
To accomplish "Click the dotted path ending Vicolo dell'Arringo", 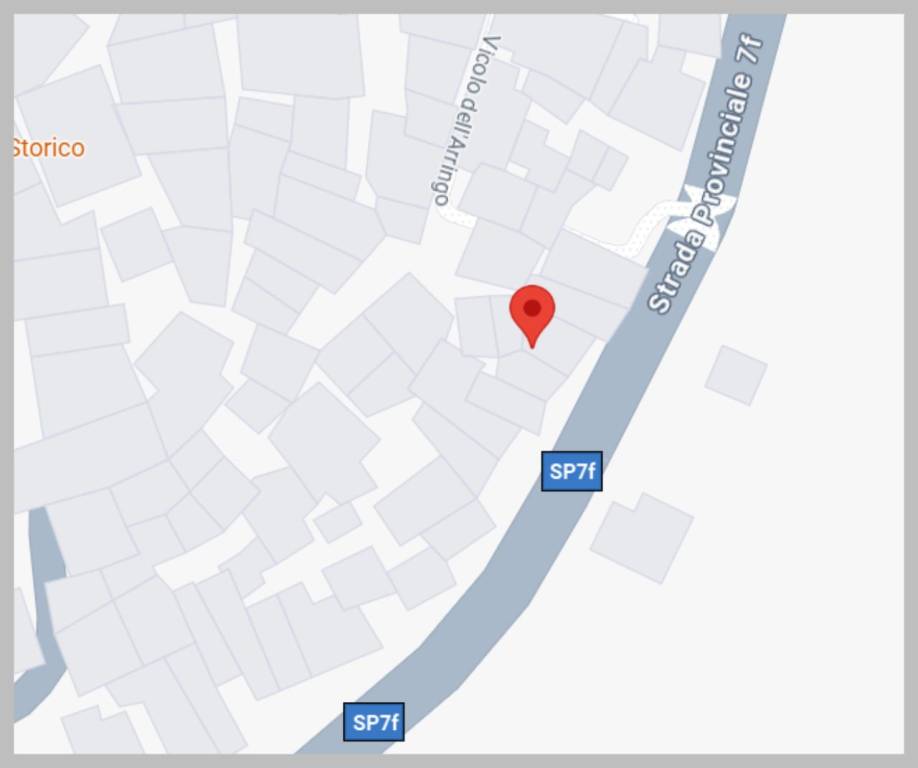I will pos(458,218).
